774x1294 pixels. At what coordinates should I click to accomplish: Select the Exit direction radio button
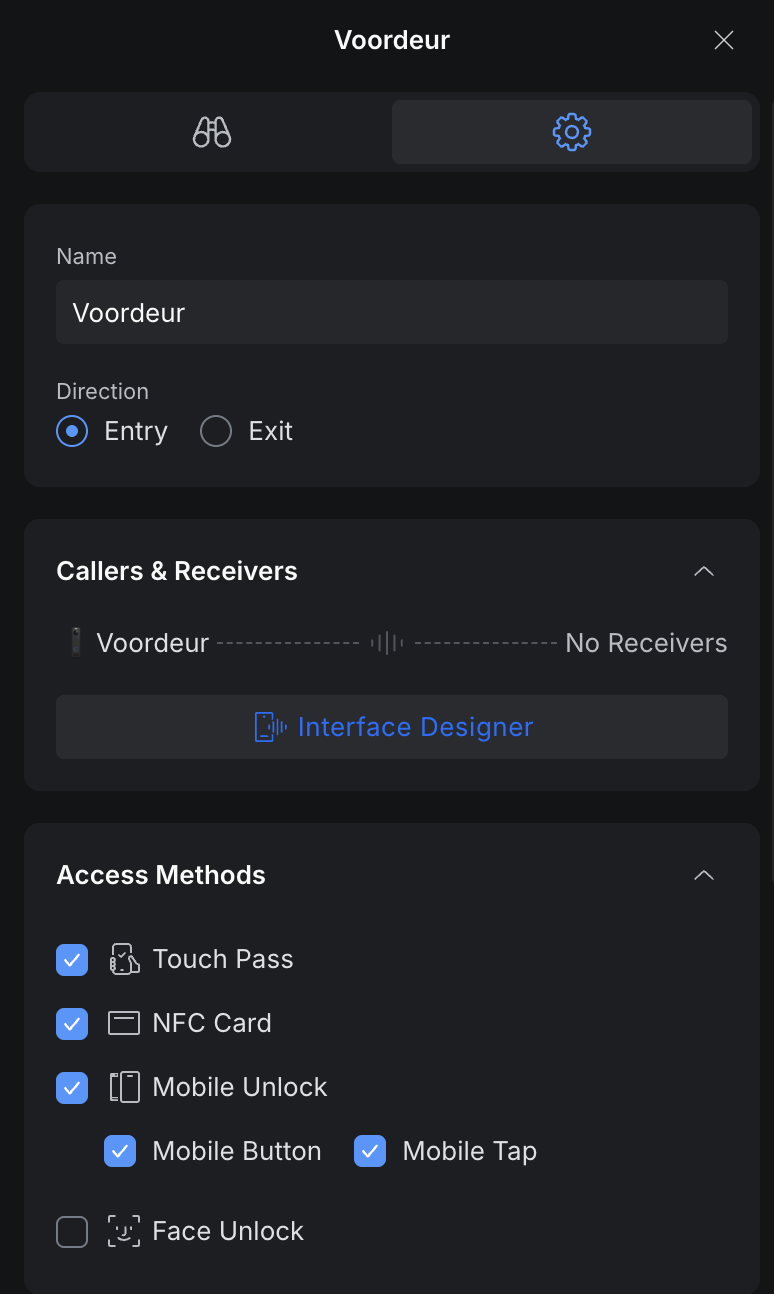216,432
